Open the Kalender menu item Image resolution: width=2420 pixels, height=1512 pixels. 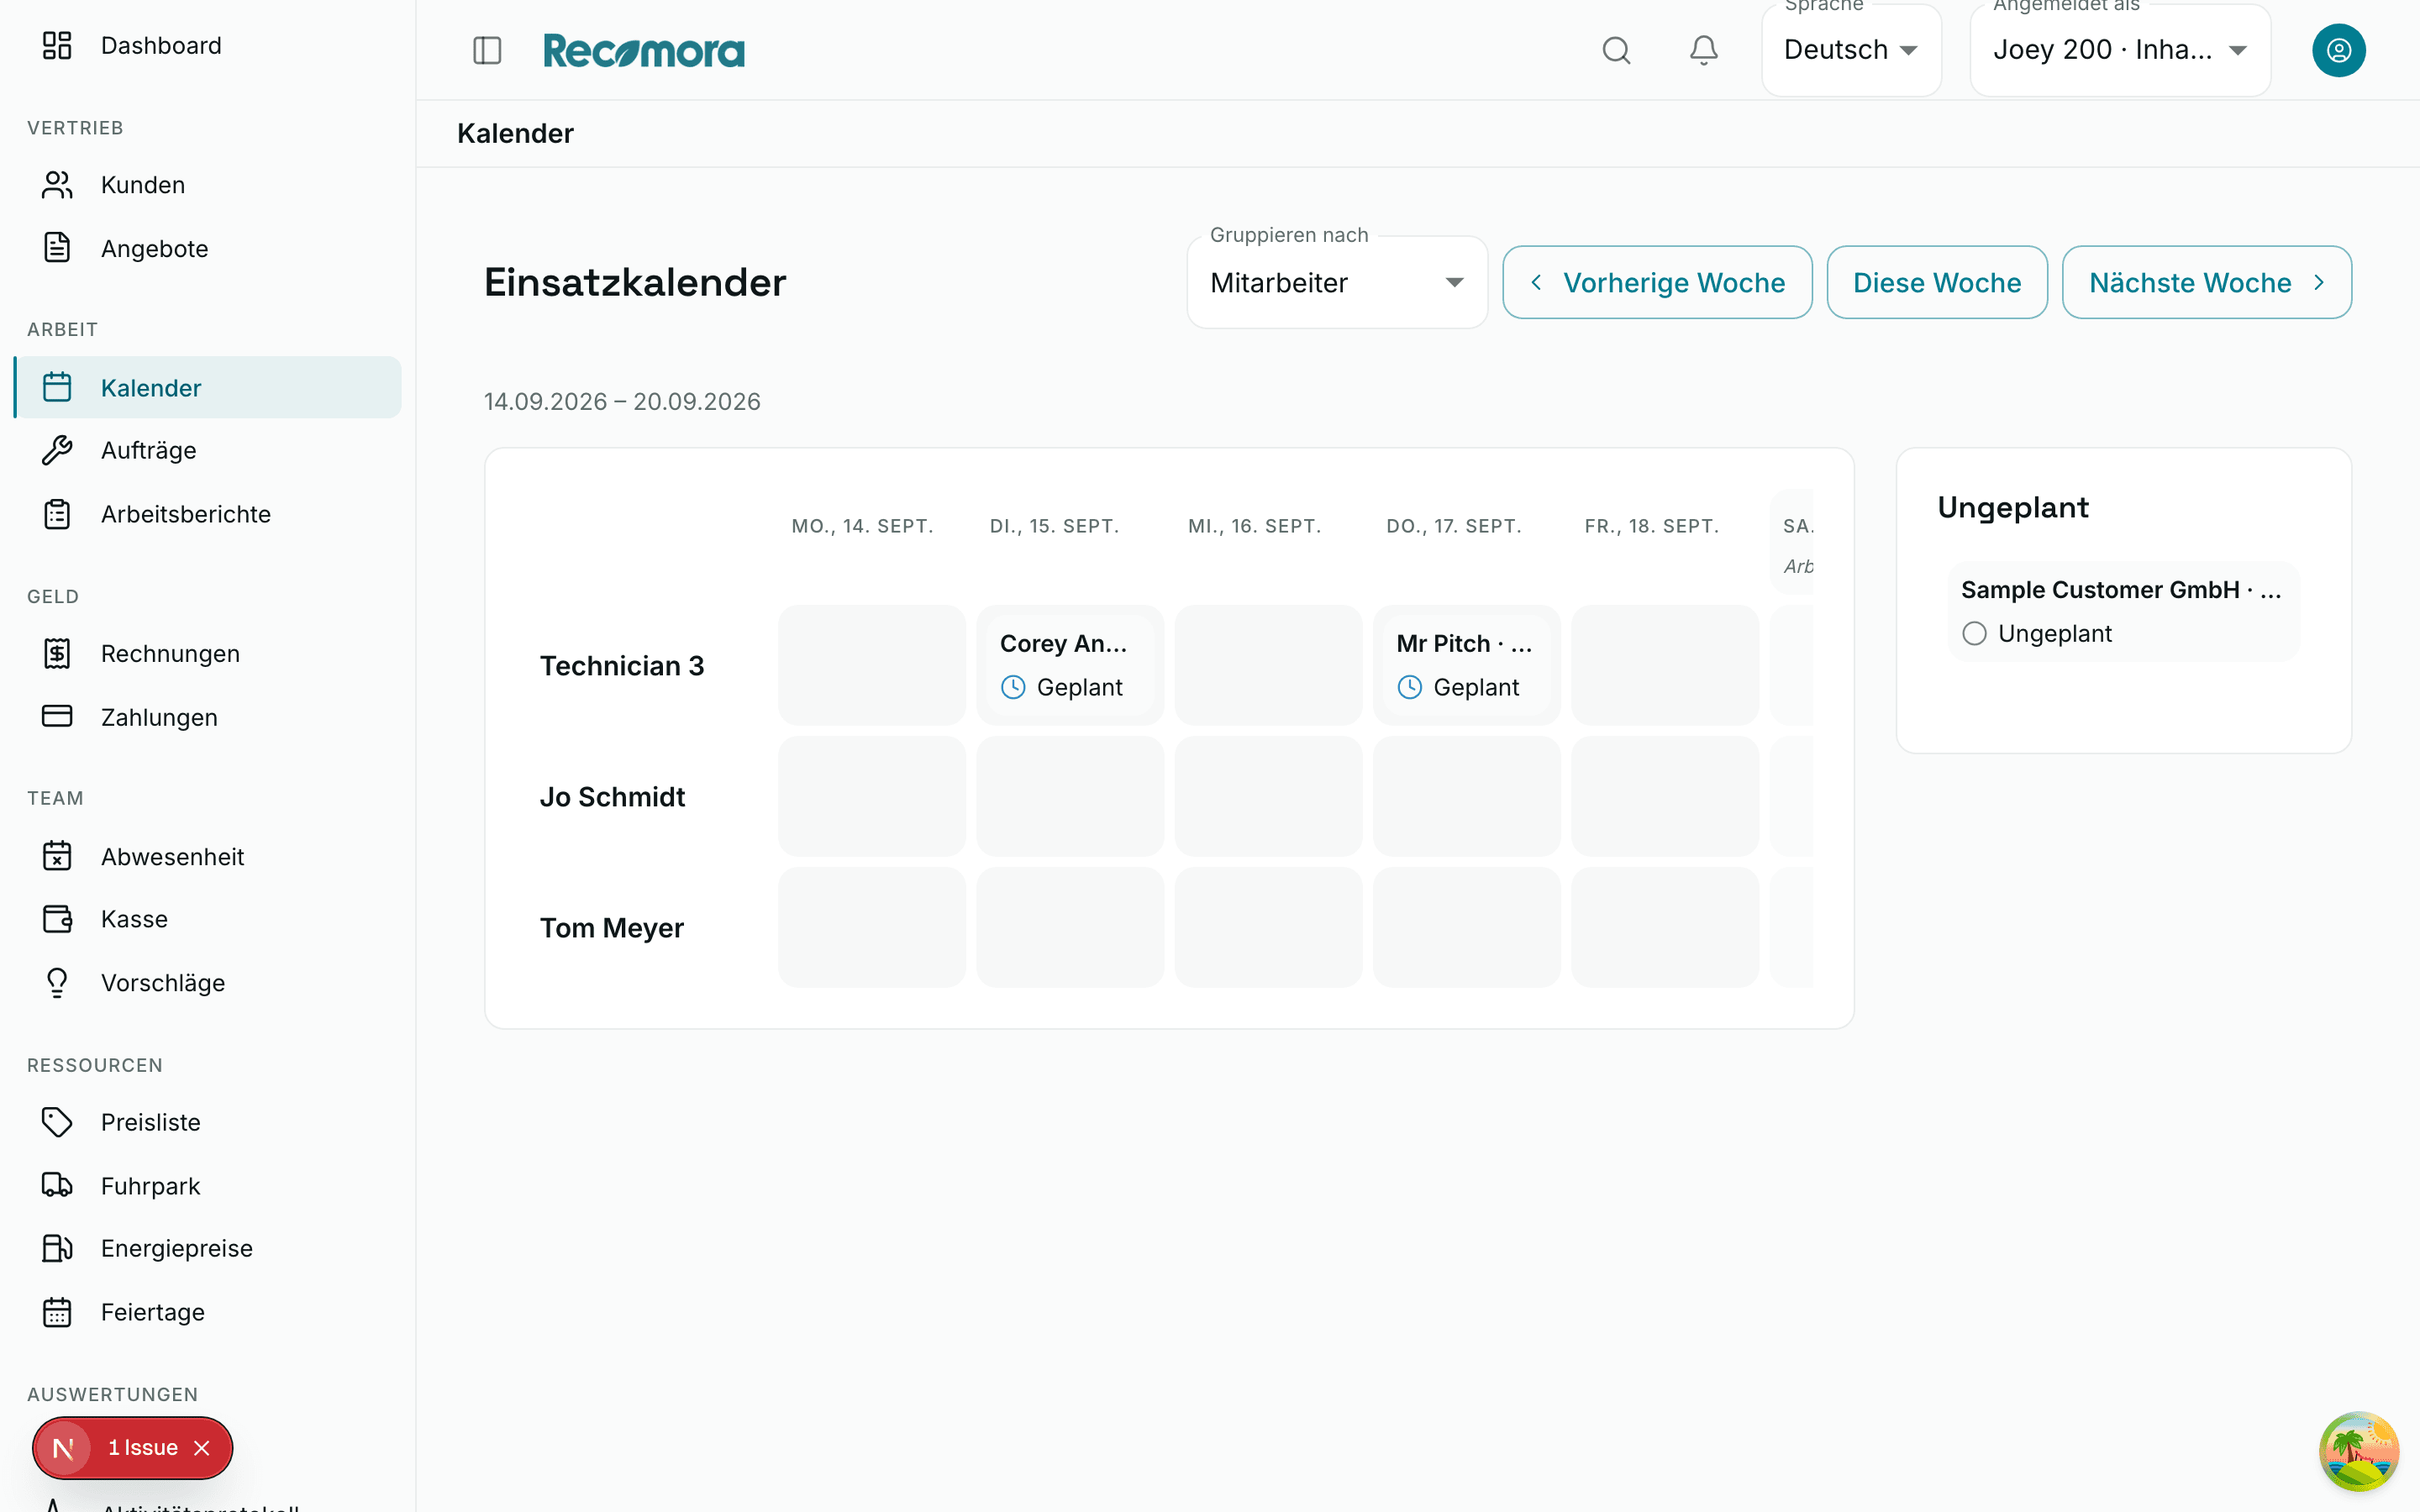pyautogui.click(x=208, y=387)
